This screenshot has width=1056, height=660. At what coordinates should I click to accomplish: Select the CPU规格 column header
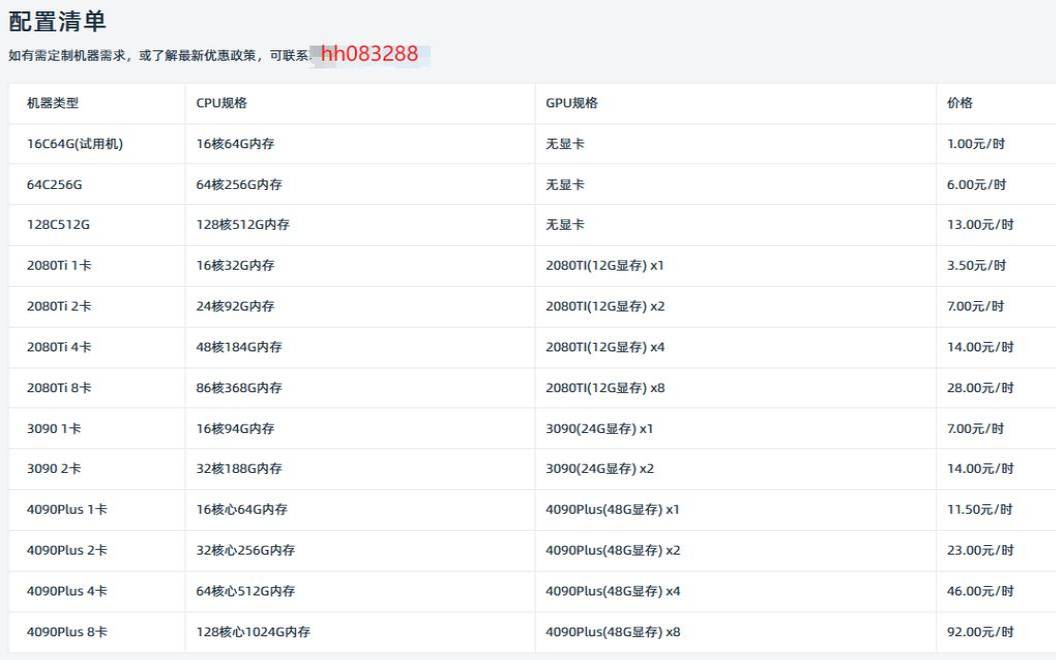[x=221, y=103]
